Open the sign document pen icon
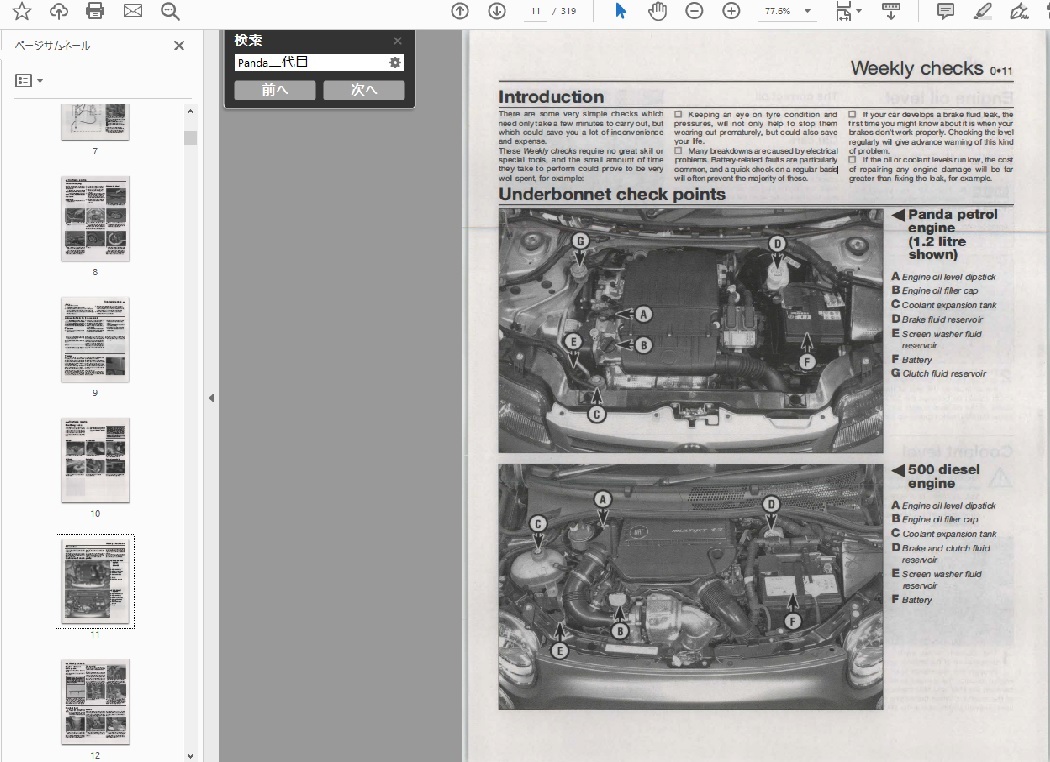Screen dimensions: 1050x762 [1019, 11]
